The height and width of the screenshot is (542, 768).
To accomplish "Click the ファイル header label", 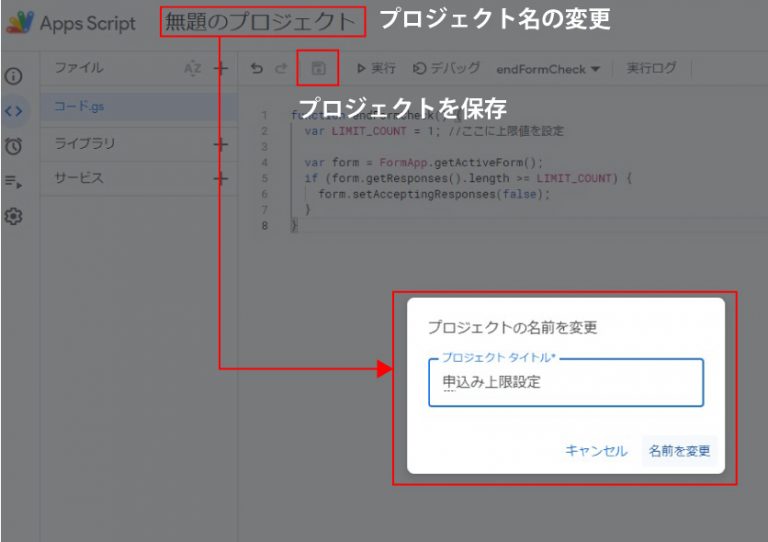I will (x=79, y=67).
